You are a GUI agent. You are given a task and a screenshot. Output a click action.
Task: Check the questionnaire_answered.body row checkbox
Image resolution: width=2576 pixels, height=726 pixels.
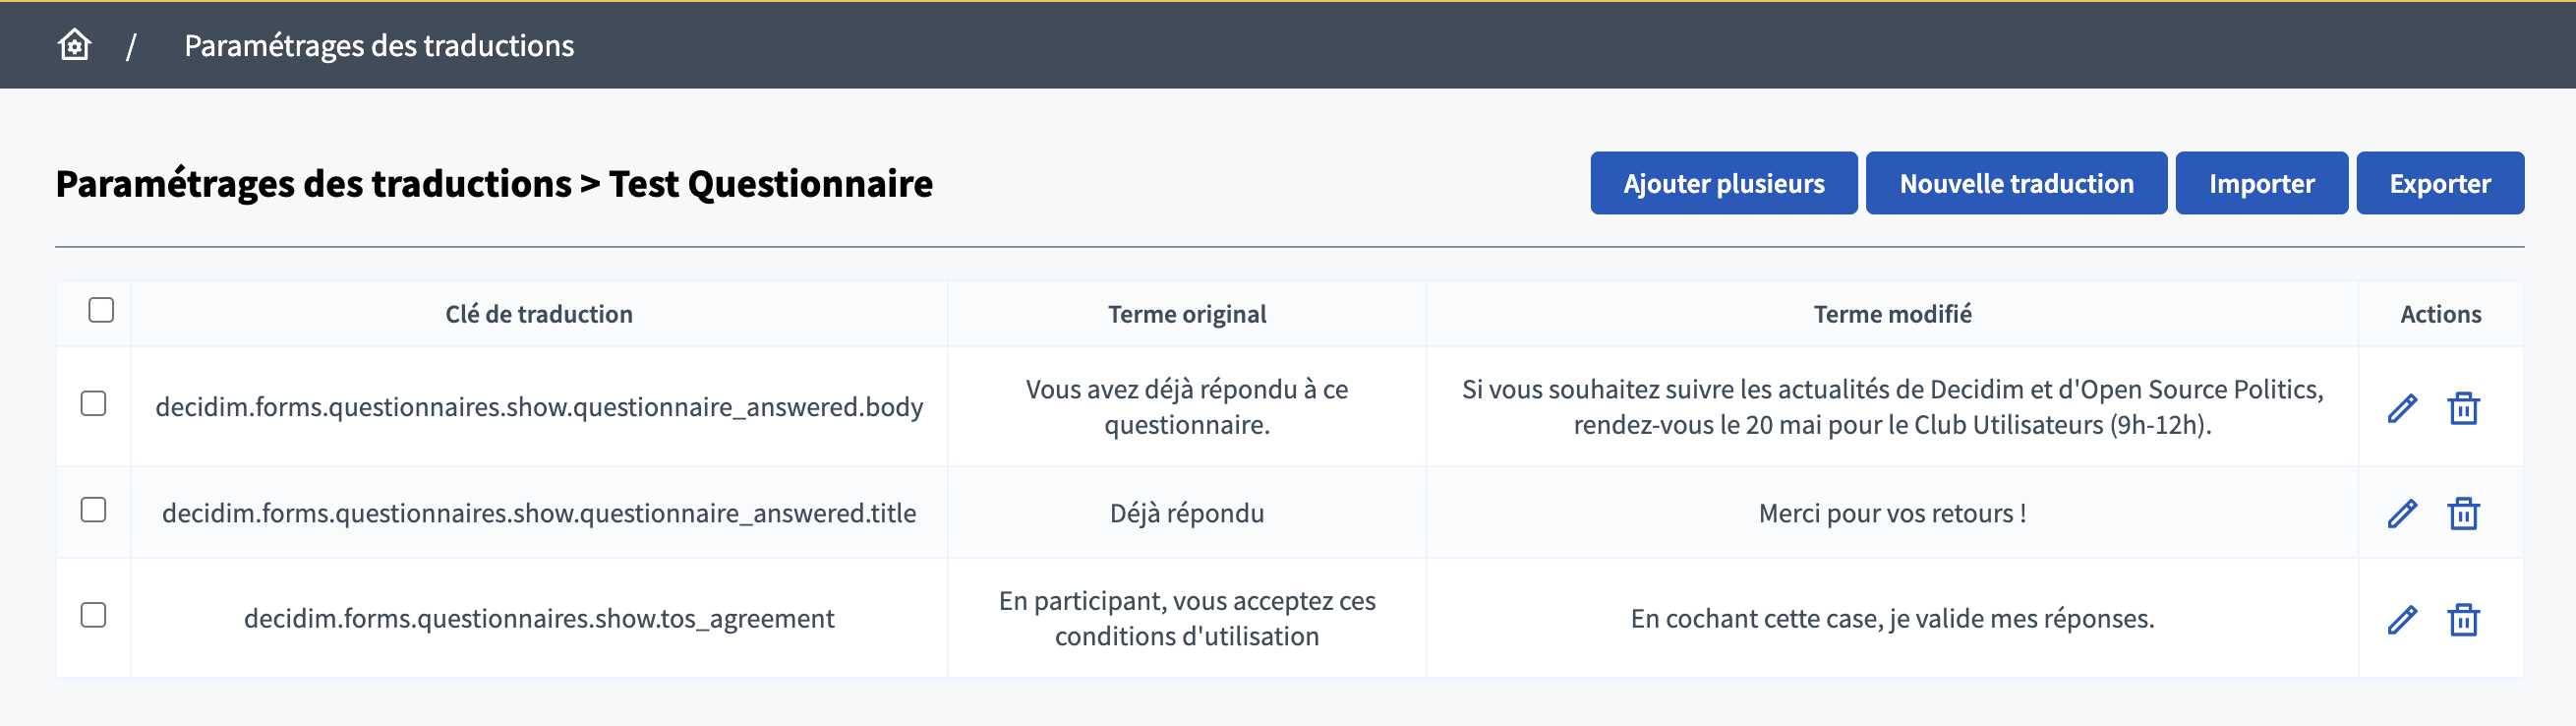[x=93, y=403]
